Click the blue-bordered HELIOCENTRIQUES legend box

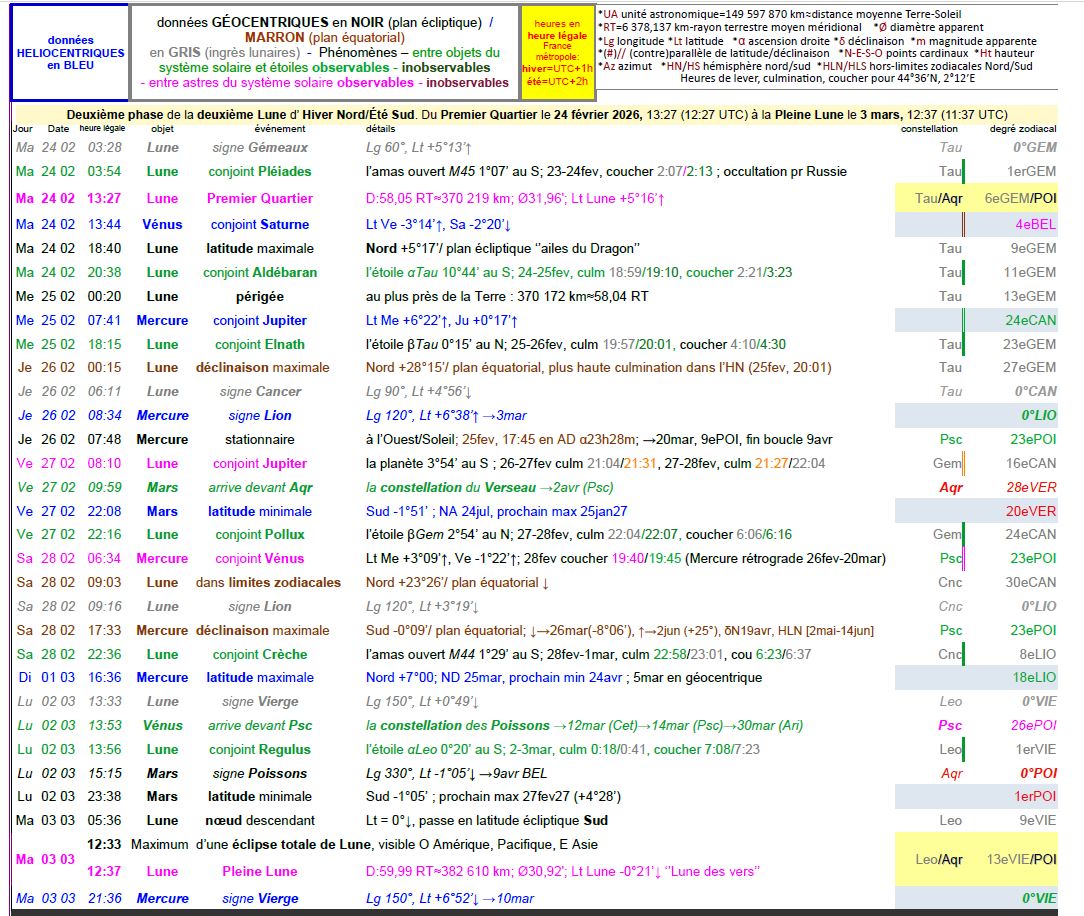pos(70,52)
